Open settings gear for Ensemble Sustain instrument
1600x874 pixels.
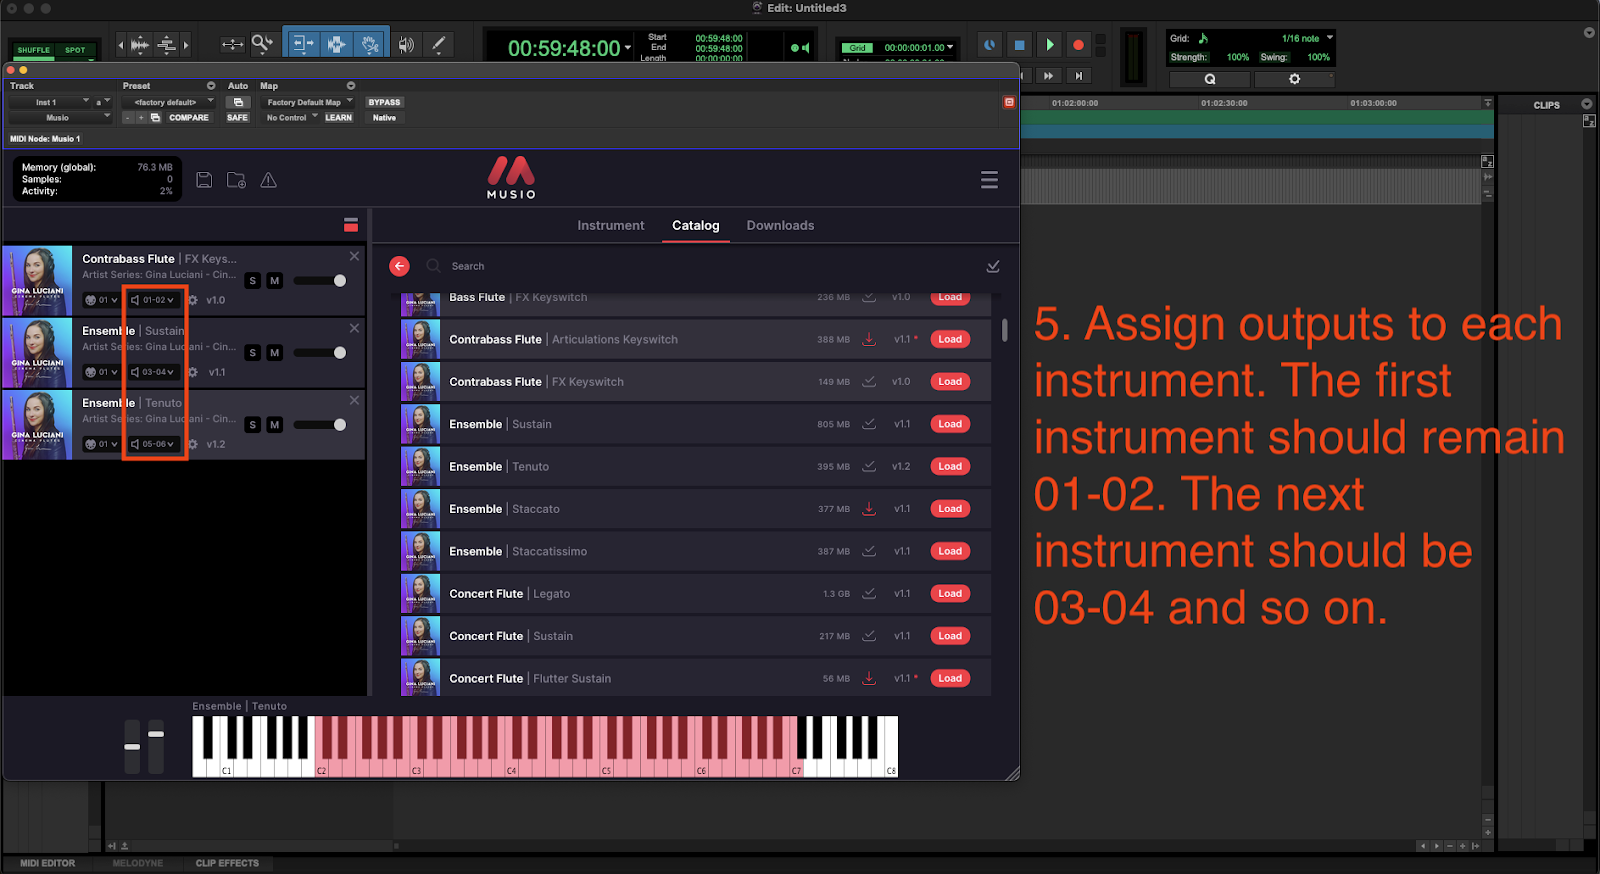coord(193,372)
